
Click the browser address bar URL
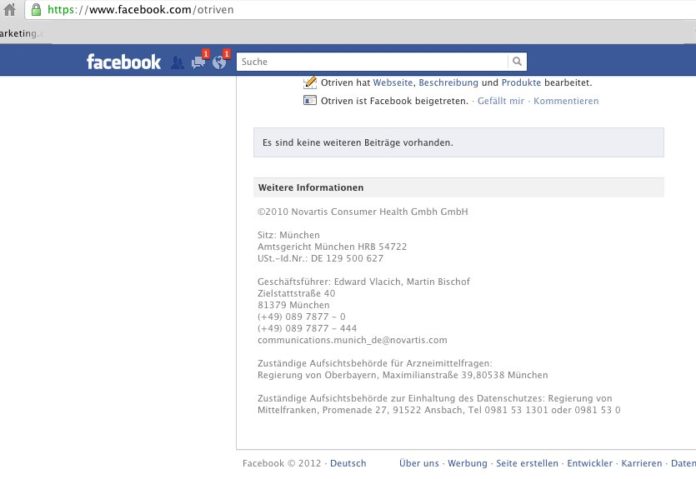140,9
